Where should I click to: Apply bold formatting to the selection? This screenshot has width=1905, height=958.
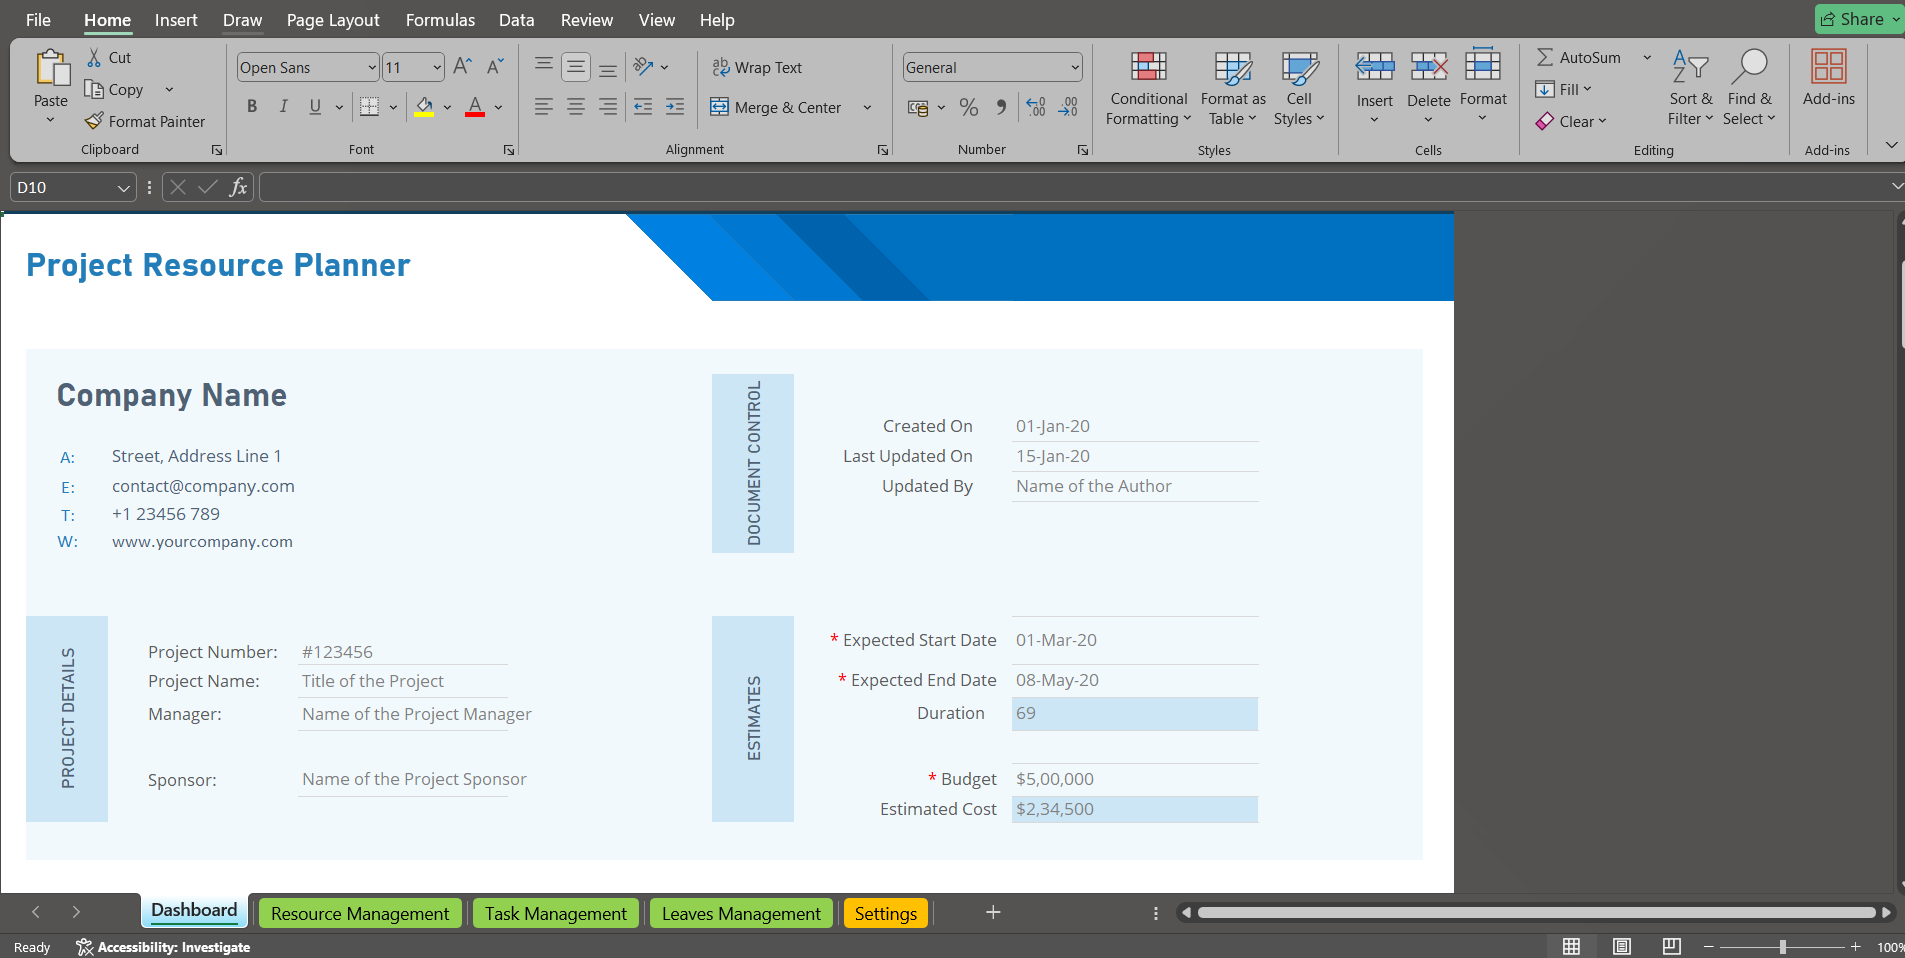click(251, 107)
